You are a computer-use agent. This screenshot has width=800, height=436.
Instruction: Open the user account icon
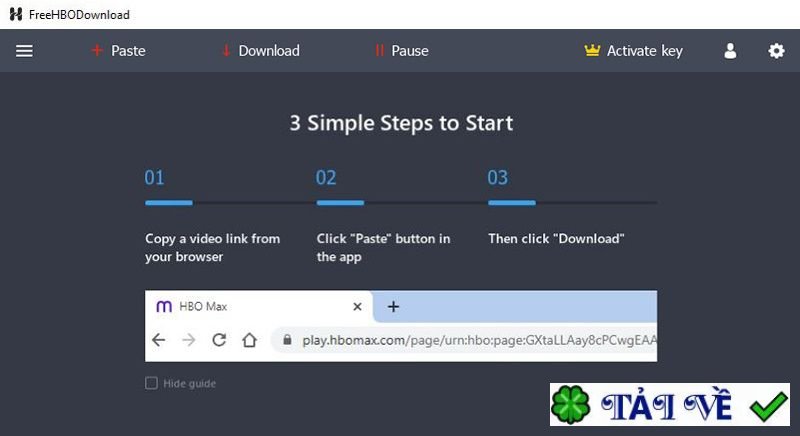tap(730, 51)
